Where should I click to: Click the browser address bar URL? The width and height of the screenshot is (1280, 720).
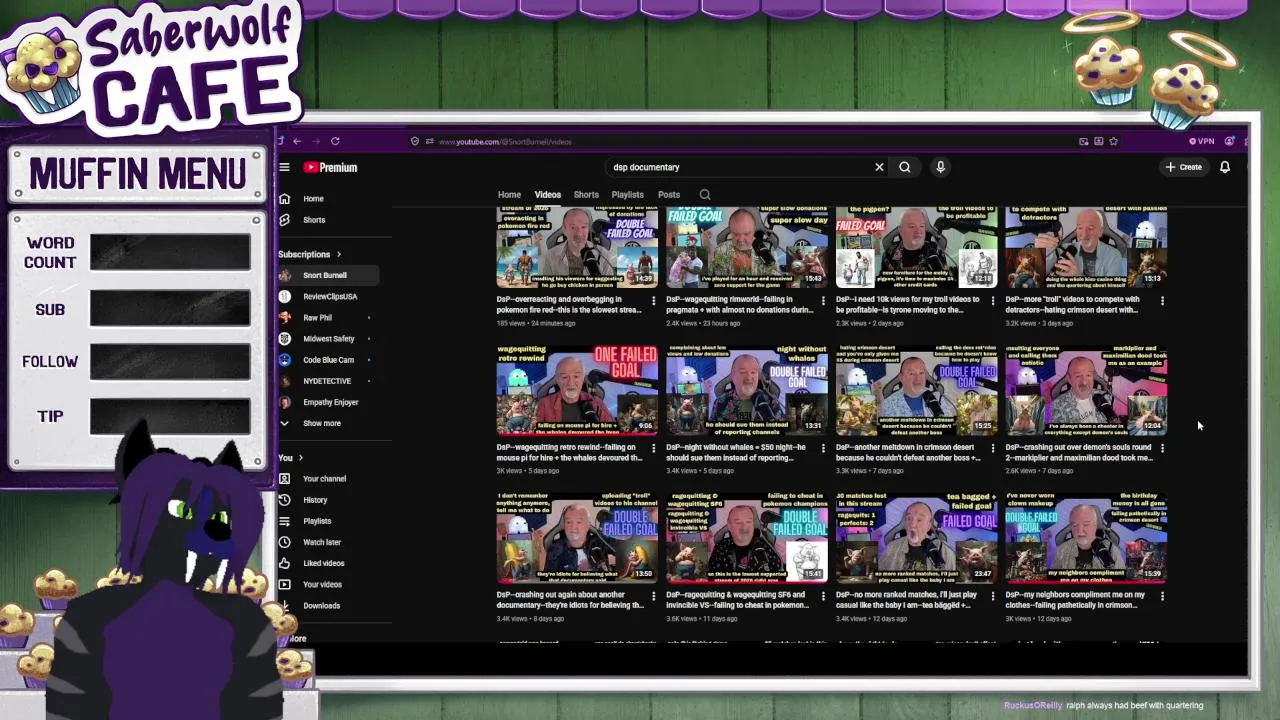pyautogui.click(x=505, y=141)
